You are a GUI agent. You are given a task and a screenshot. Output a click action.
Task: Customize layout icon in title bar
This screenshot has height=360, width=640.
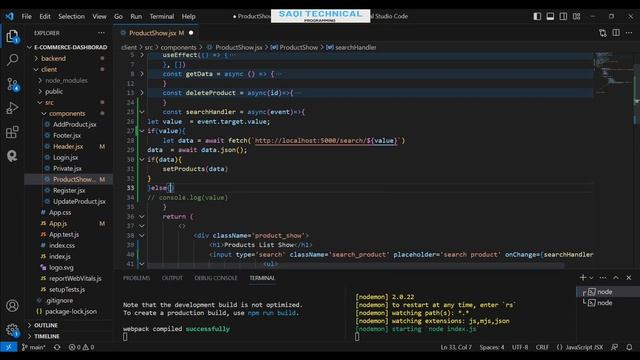point(576,16)
